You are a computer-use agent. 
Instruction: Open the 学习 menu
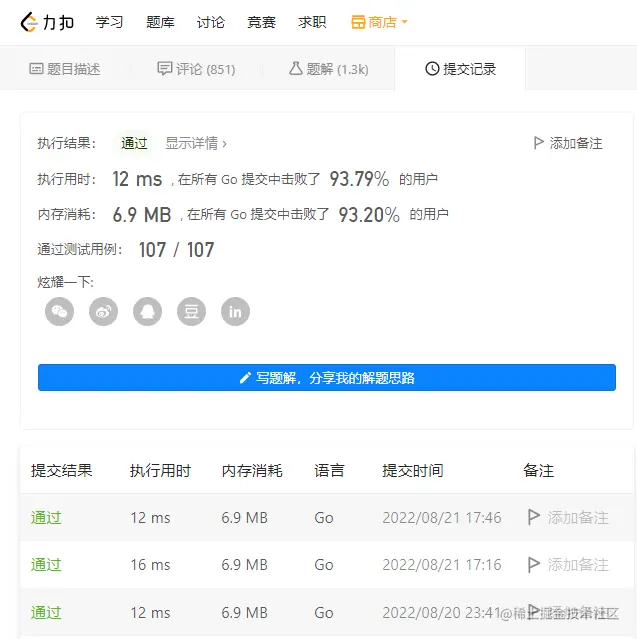click(109, 22)
